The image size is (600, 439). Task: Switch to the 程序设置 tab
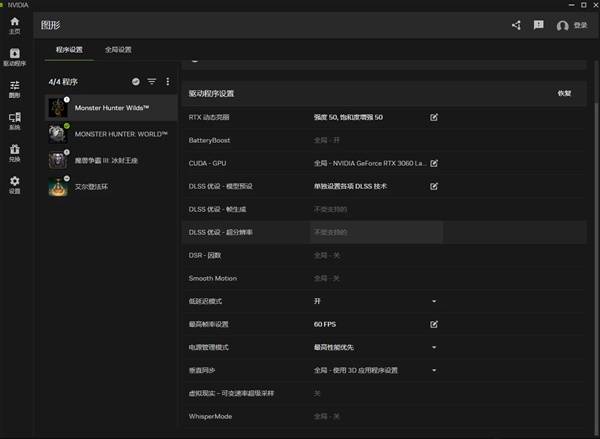[x=69, y=50]
